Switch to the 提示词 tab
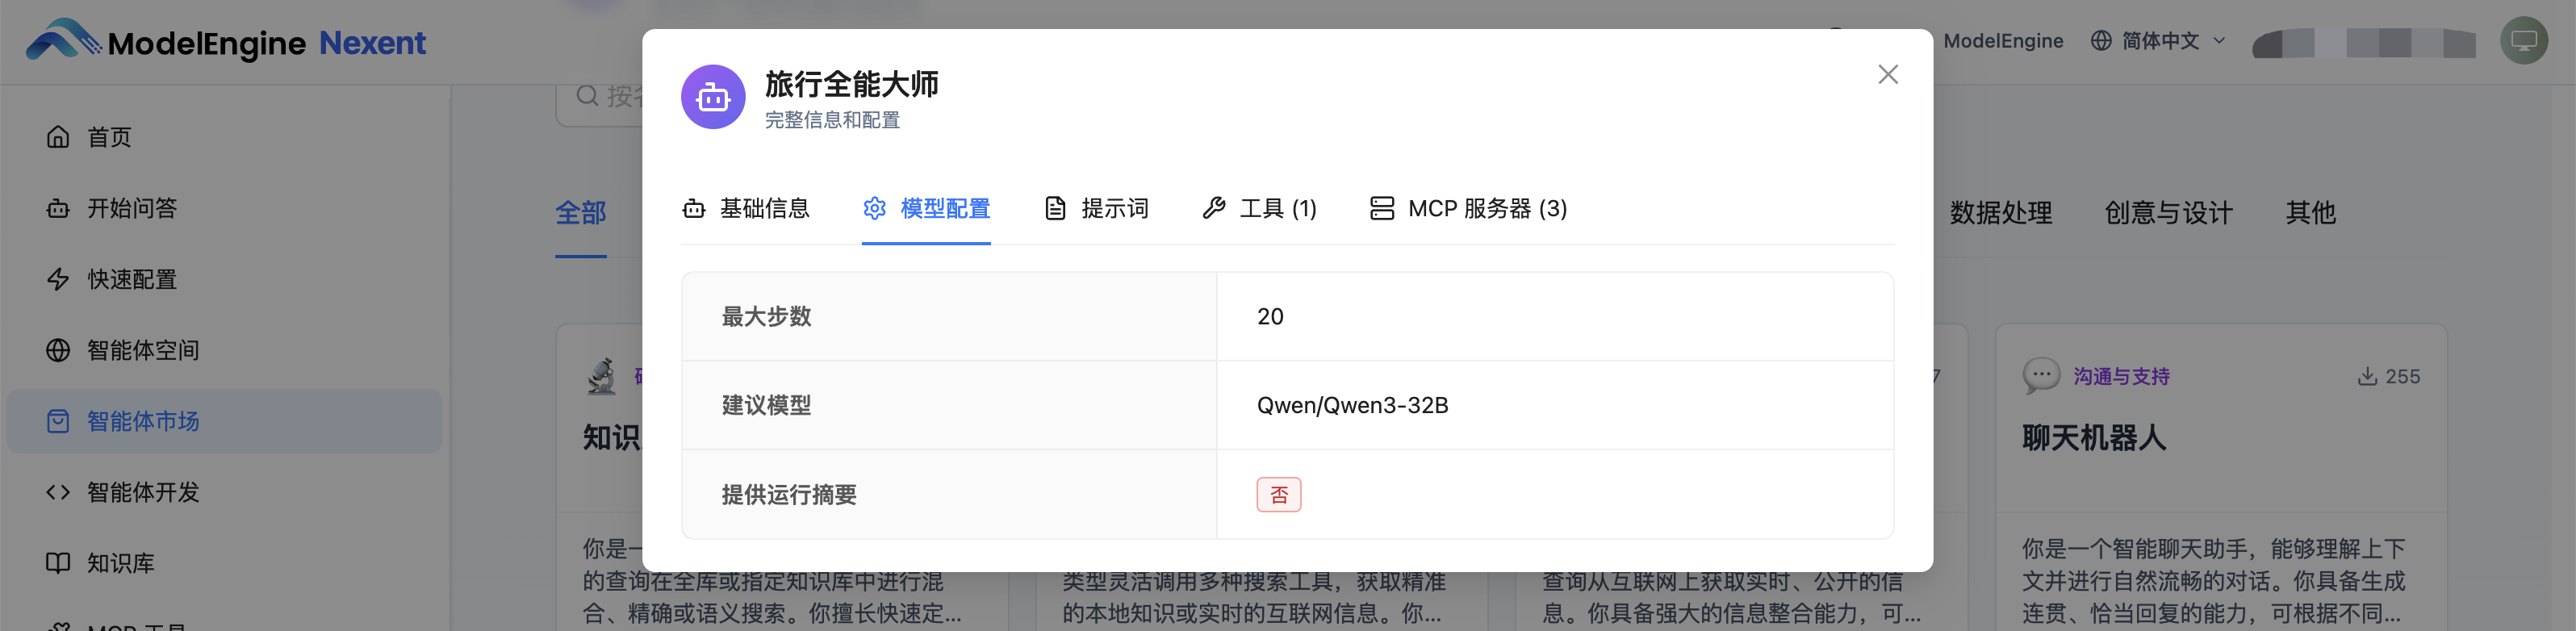Screen dimensions: 2576x631 (x=1096, y=208)
